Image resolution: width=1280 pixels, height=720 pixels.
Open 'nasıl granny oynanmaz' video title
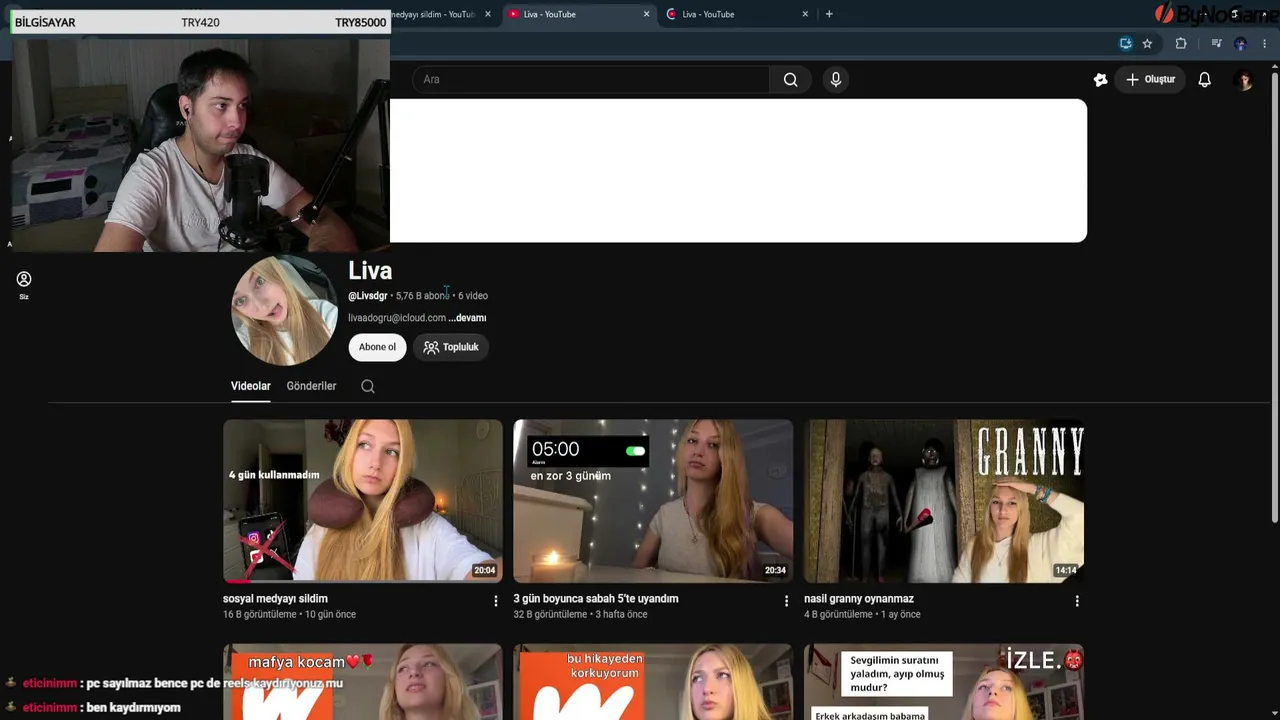(x=859, y=599)
